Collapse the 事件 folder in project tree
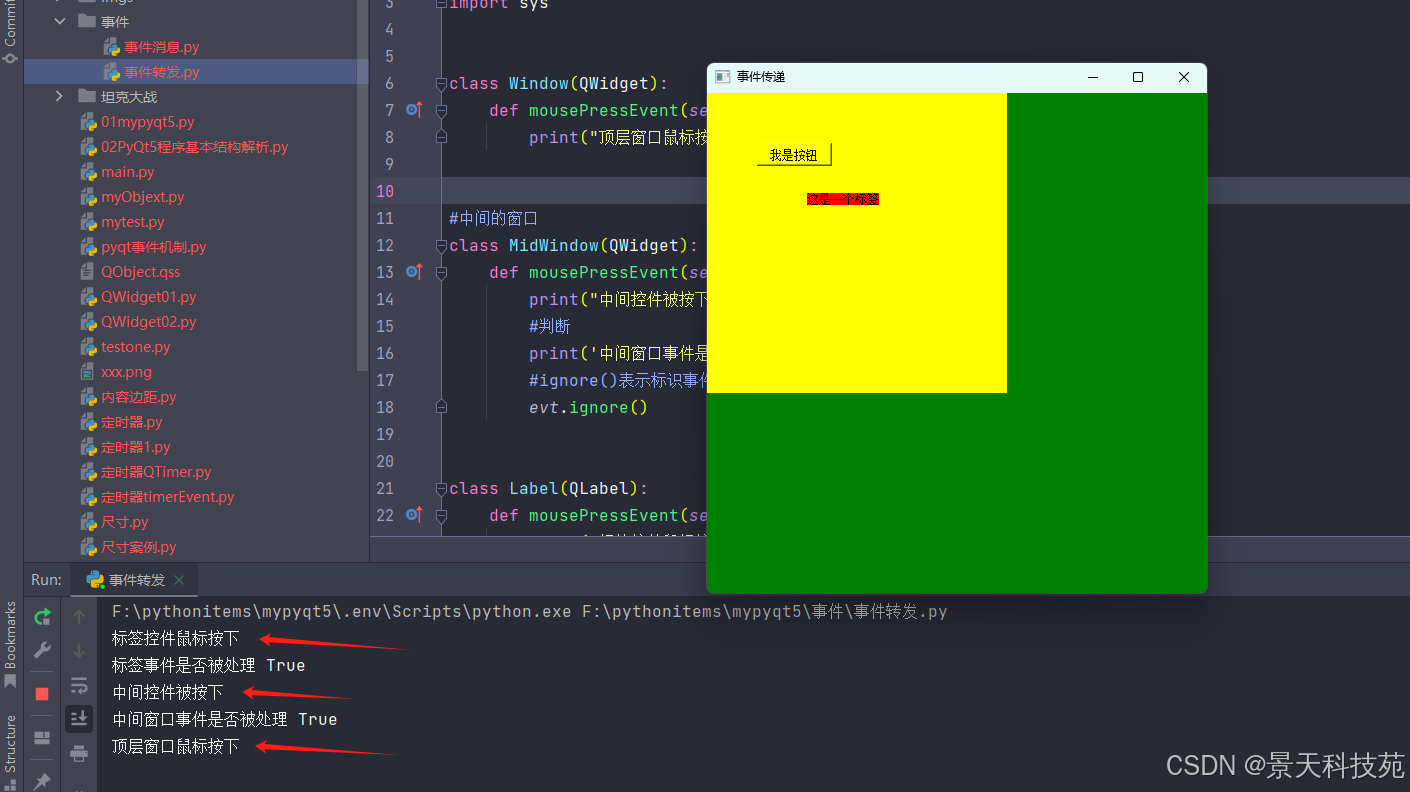 (60, 21)
